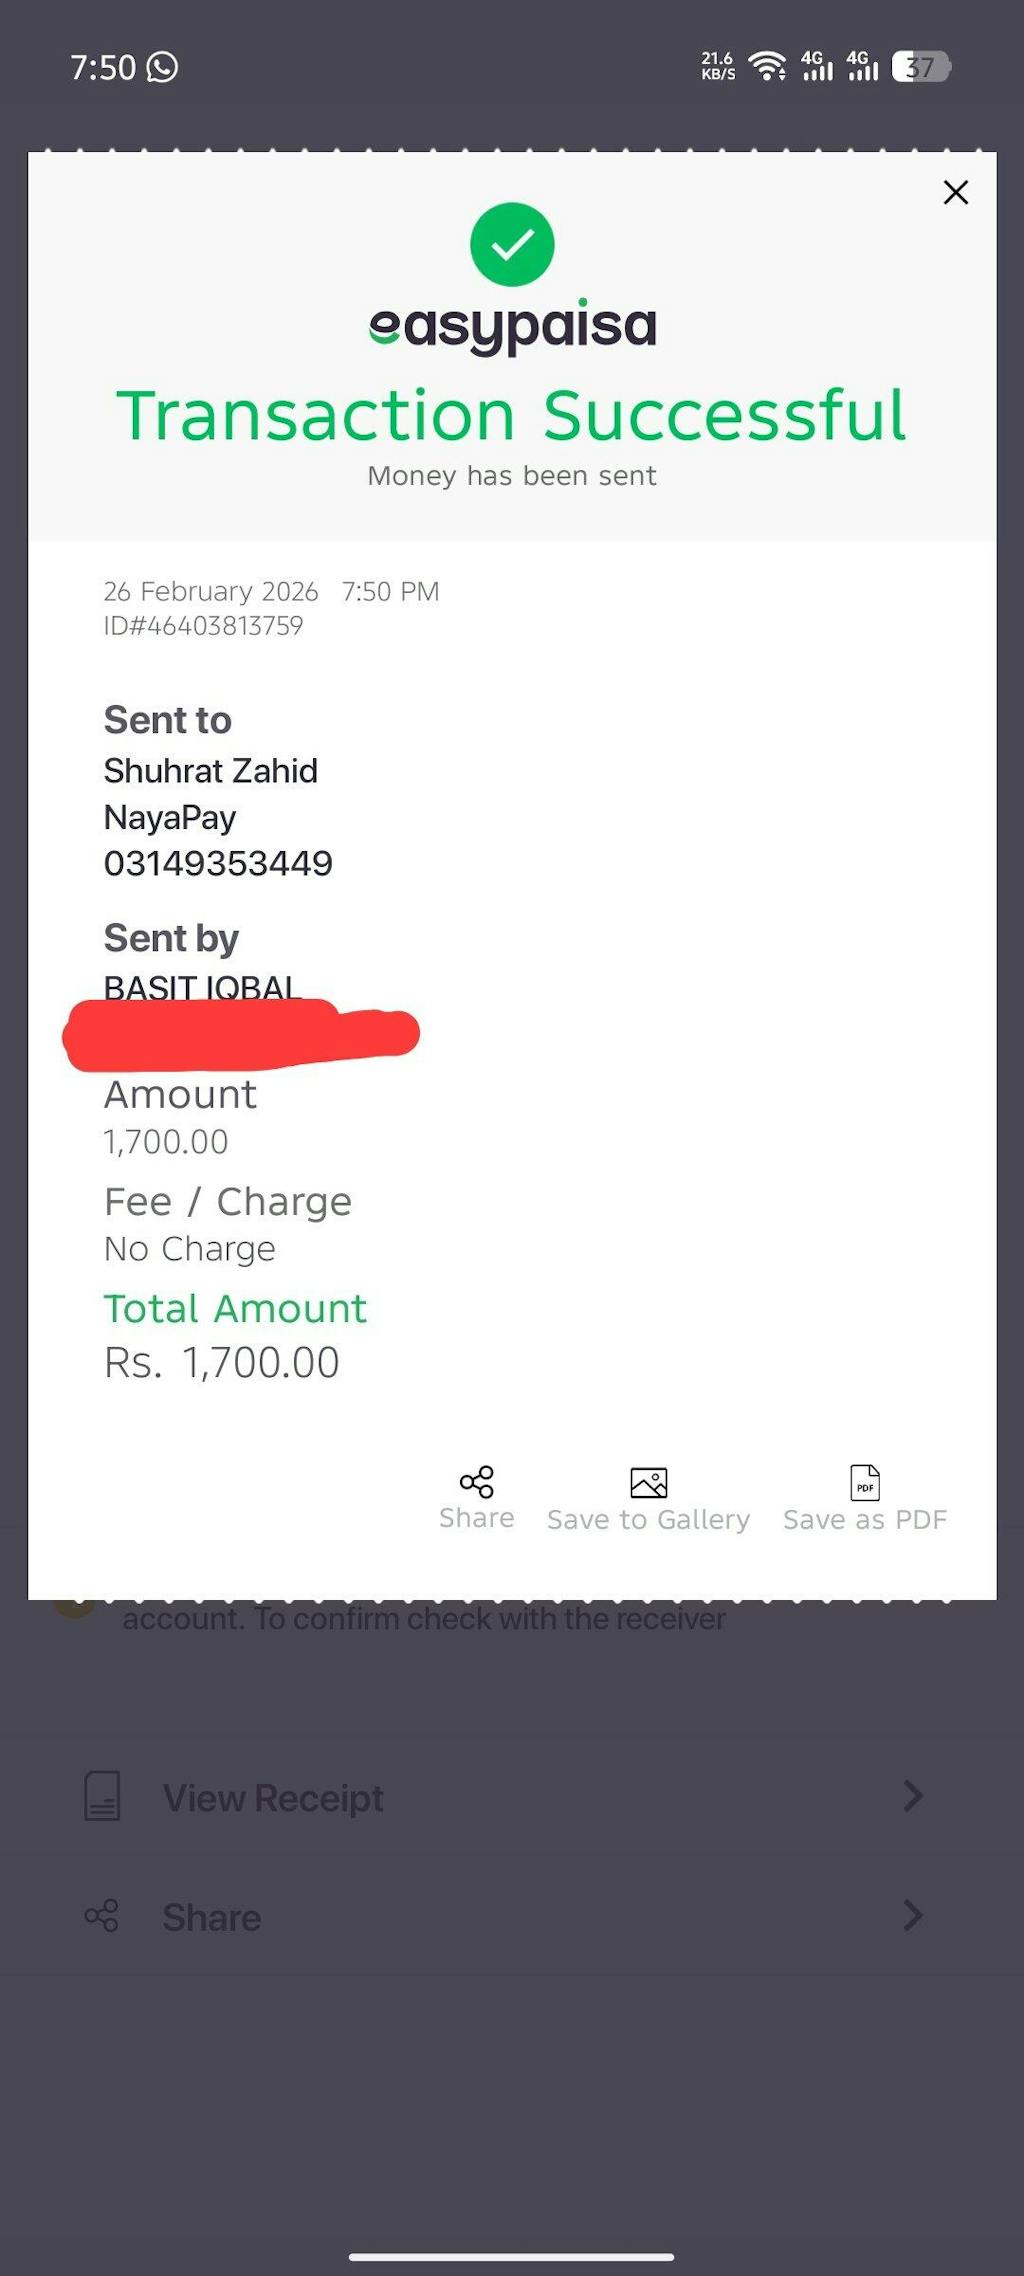Tap the WhatsApp notification icon in status bar

(x=162, y=67)
